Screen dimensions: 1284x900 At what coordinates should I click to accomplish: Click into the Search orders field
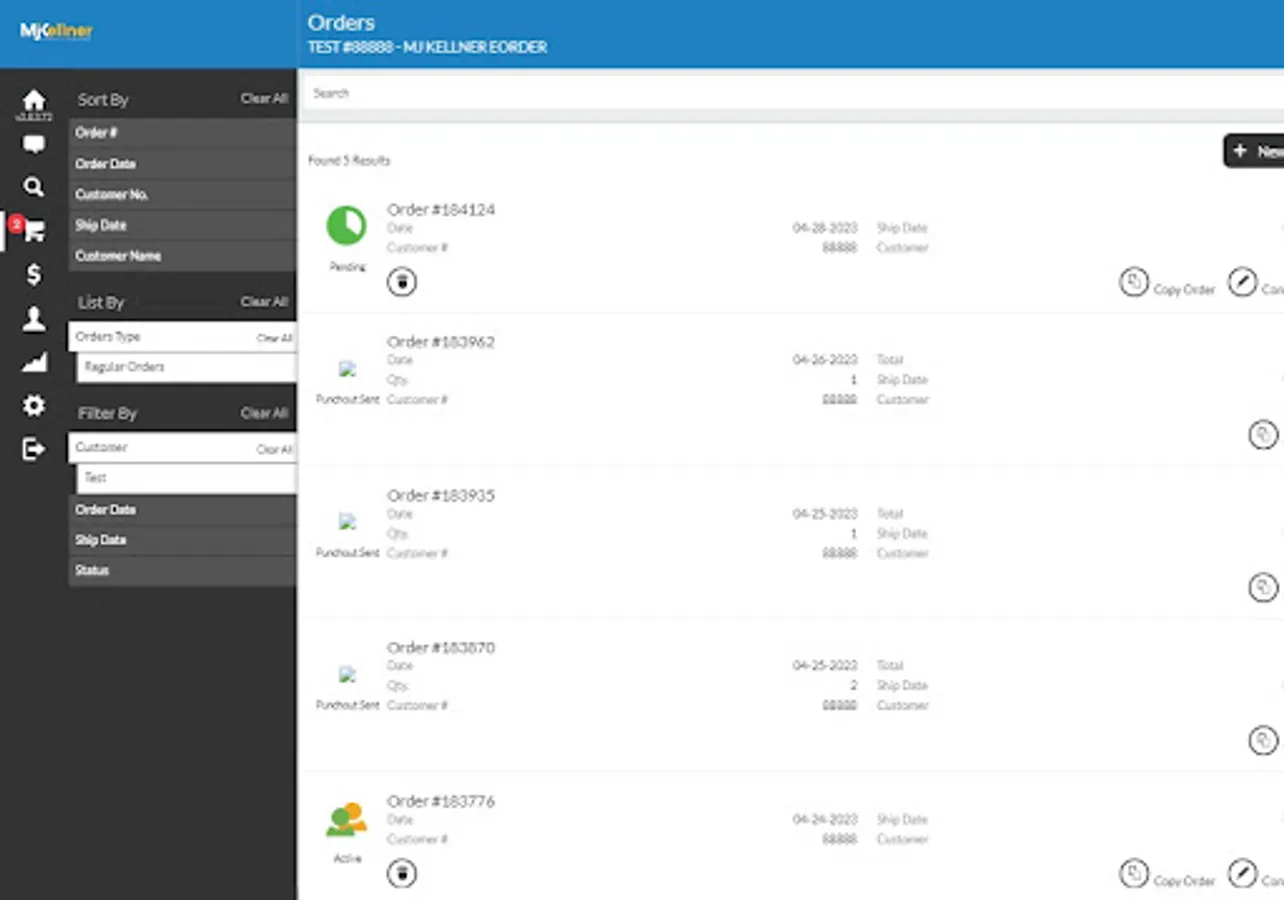[x=792, y=93]
